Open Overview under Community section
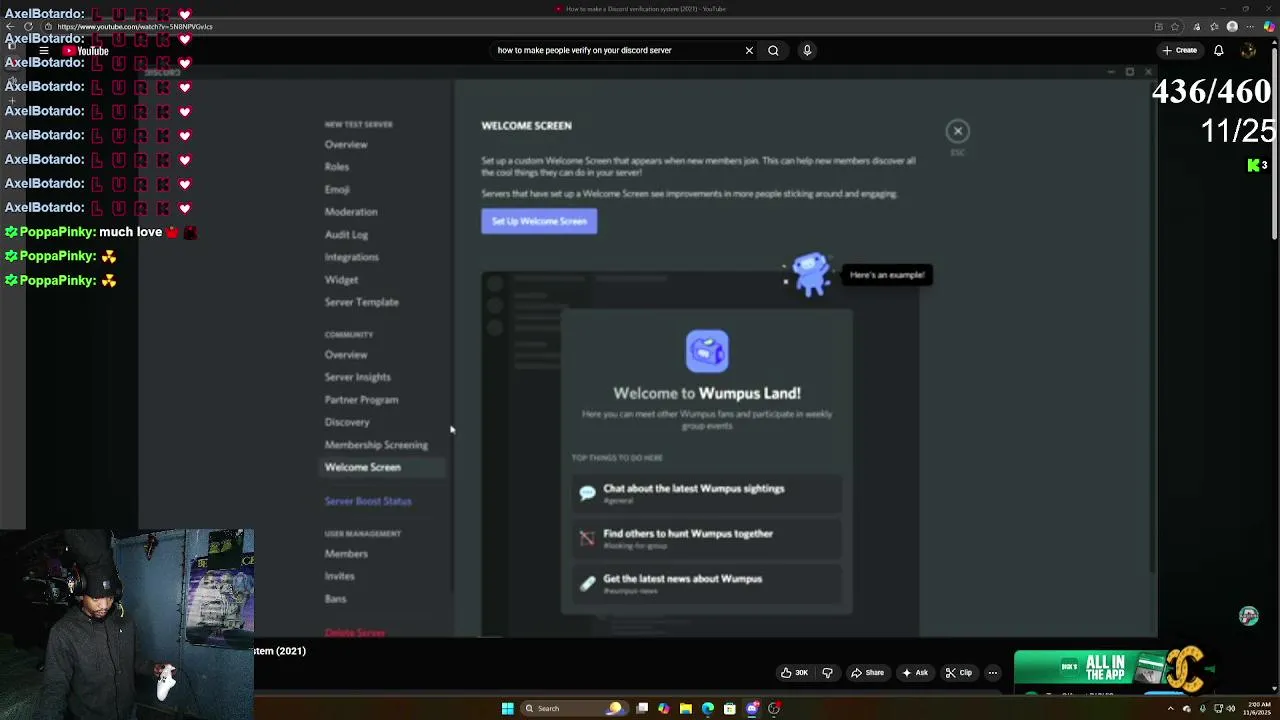Viewport: 1280px width, 720px height. click(x=346, y=354)
